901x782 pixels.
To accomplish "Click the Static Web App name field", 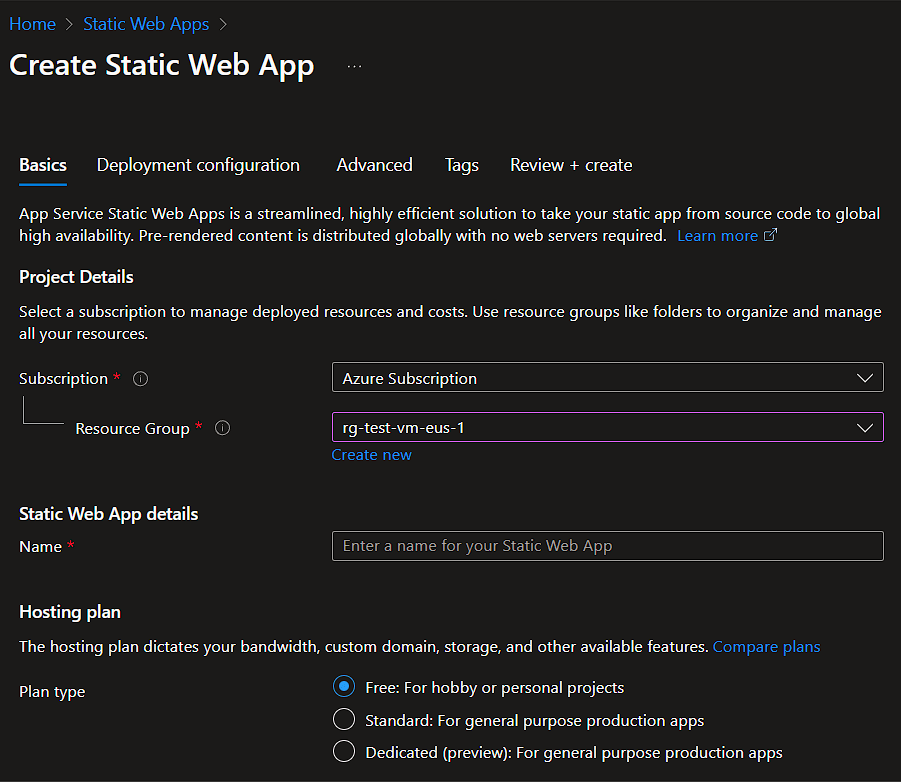I will pyautogui.click(x=607, y=546).
